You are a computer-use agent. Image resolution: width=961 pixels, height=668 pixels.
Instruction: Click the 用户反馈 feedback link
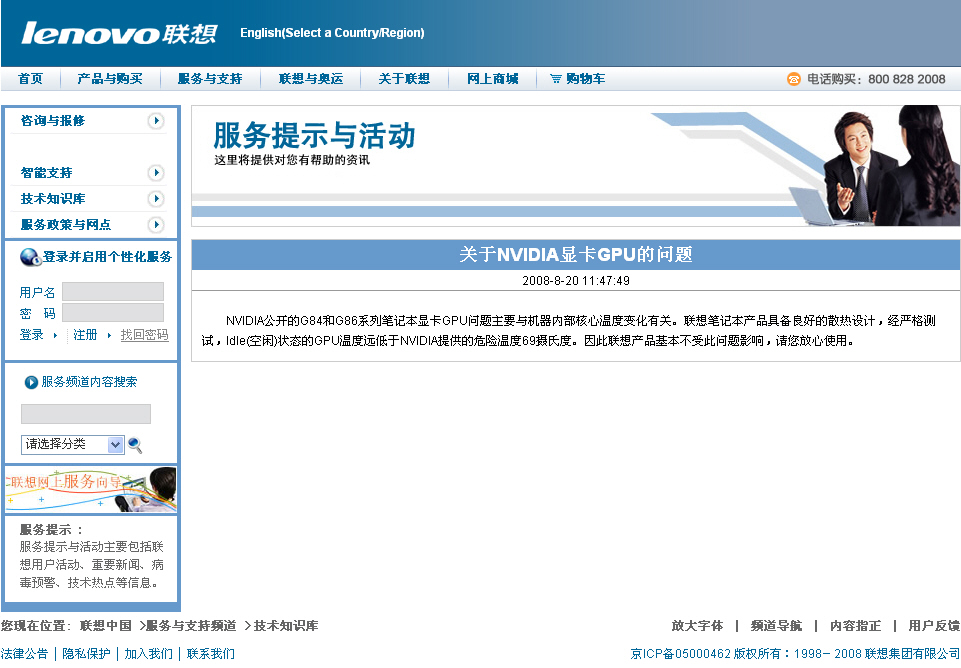(x=934, y=626)
